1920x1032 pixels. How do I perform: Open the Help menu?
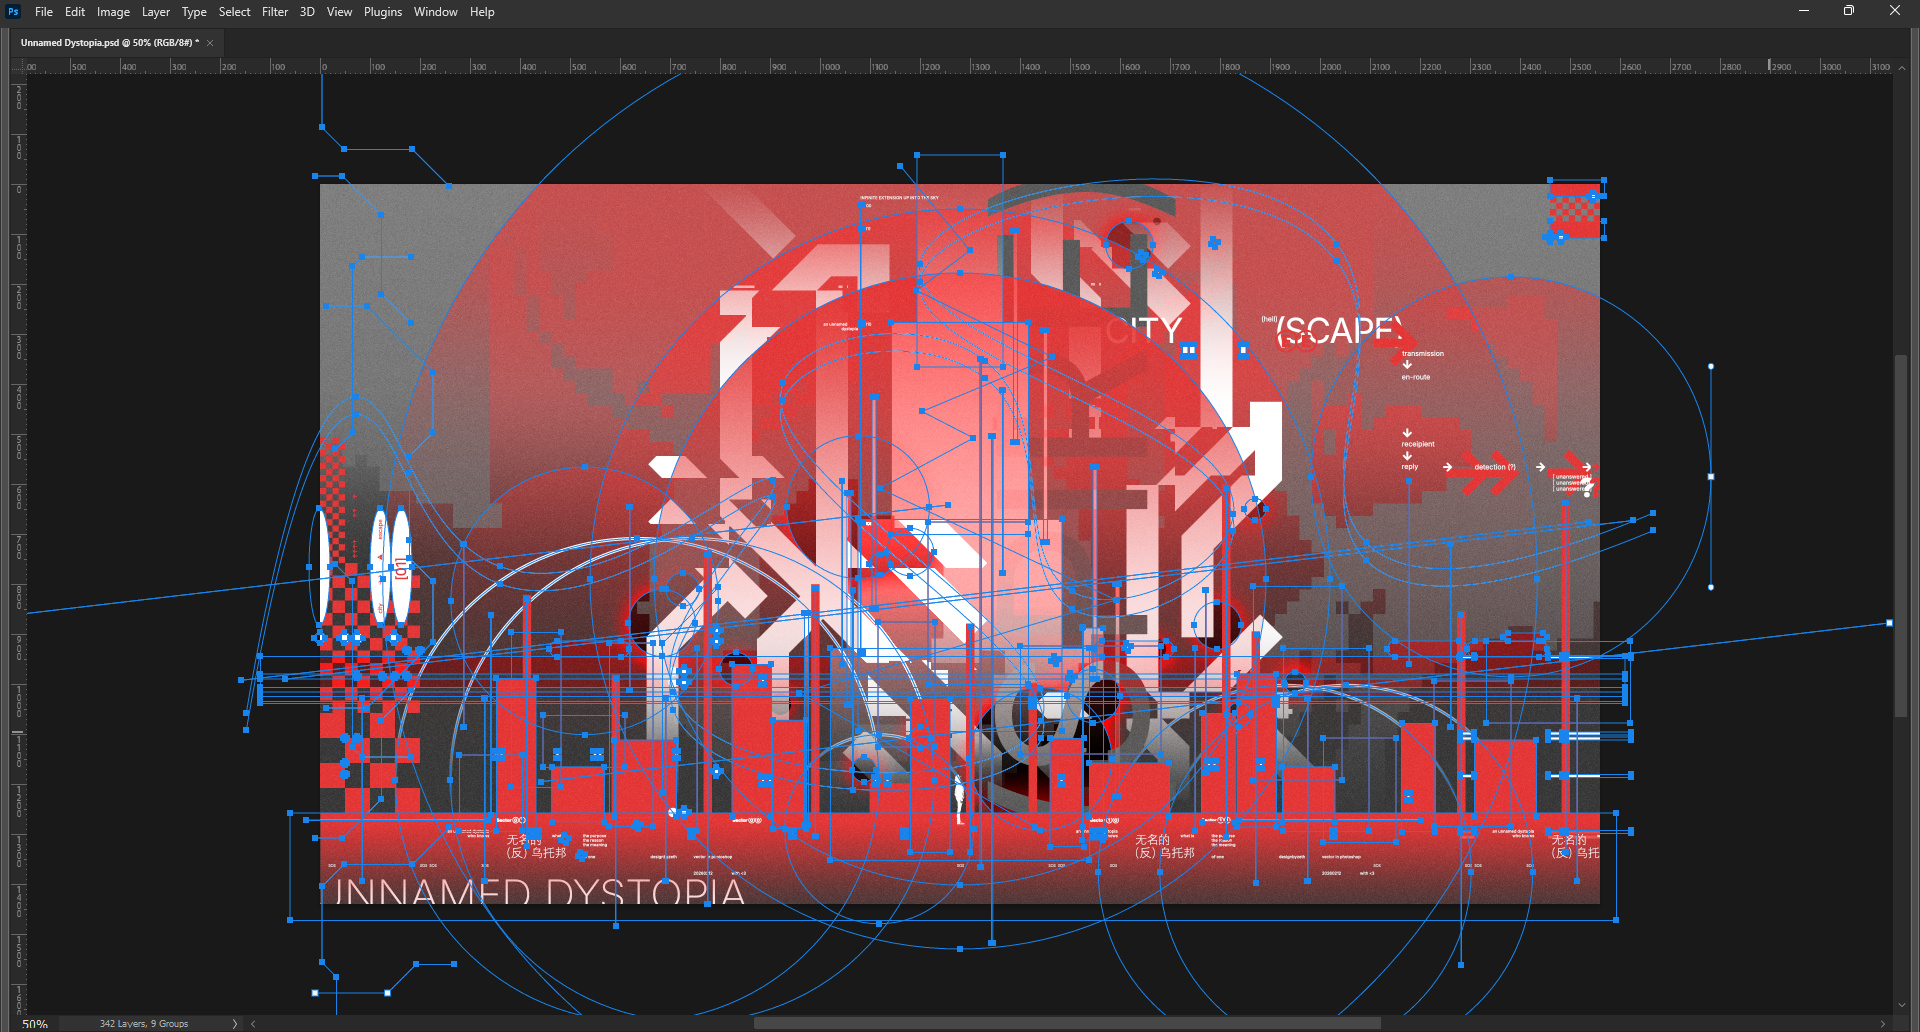(x=482, y=12)
